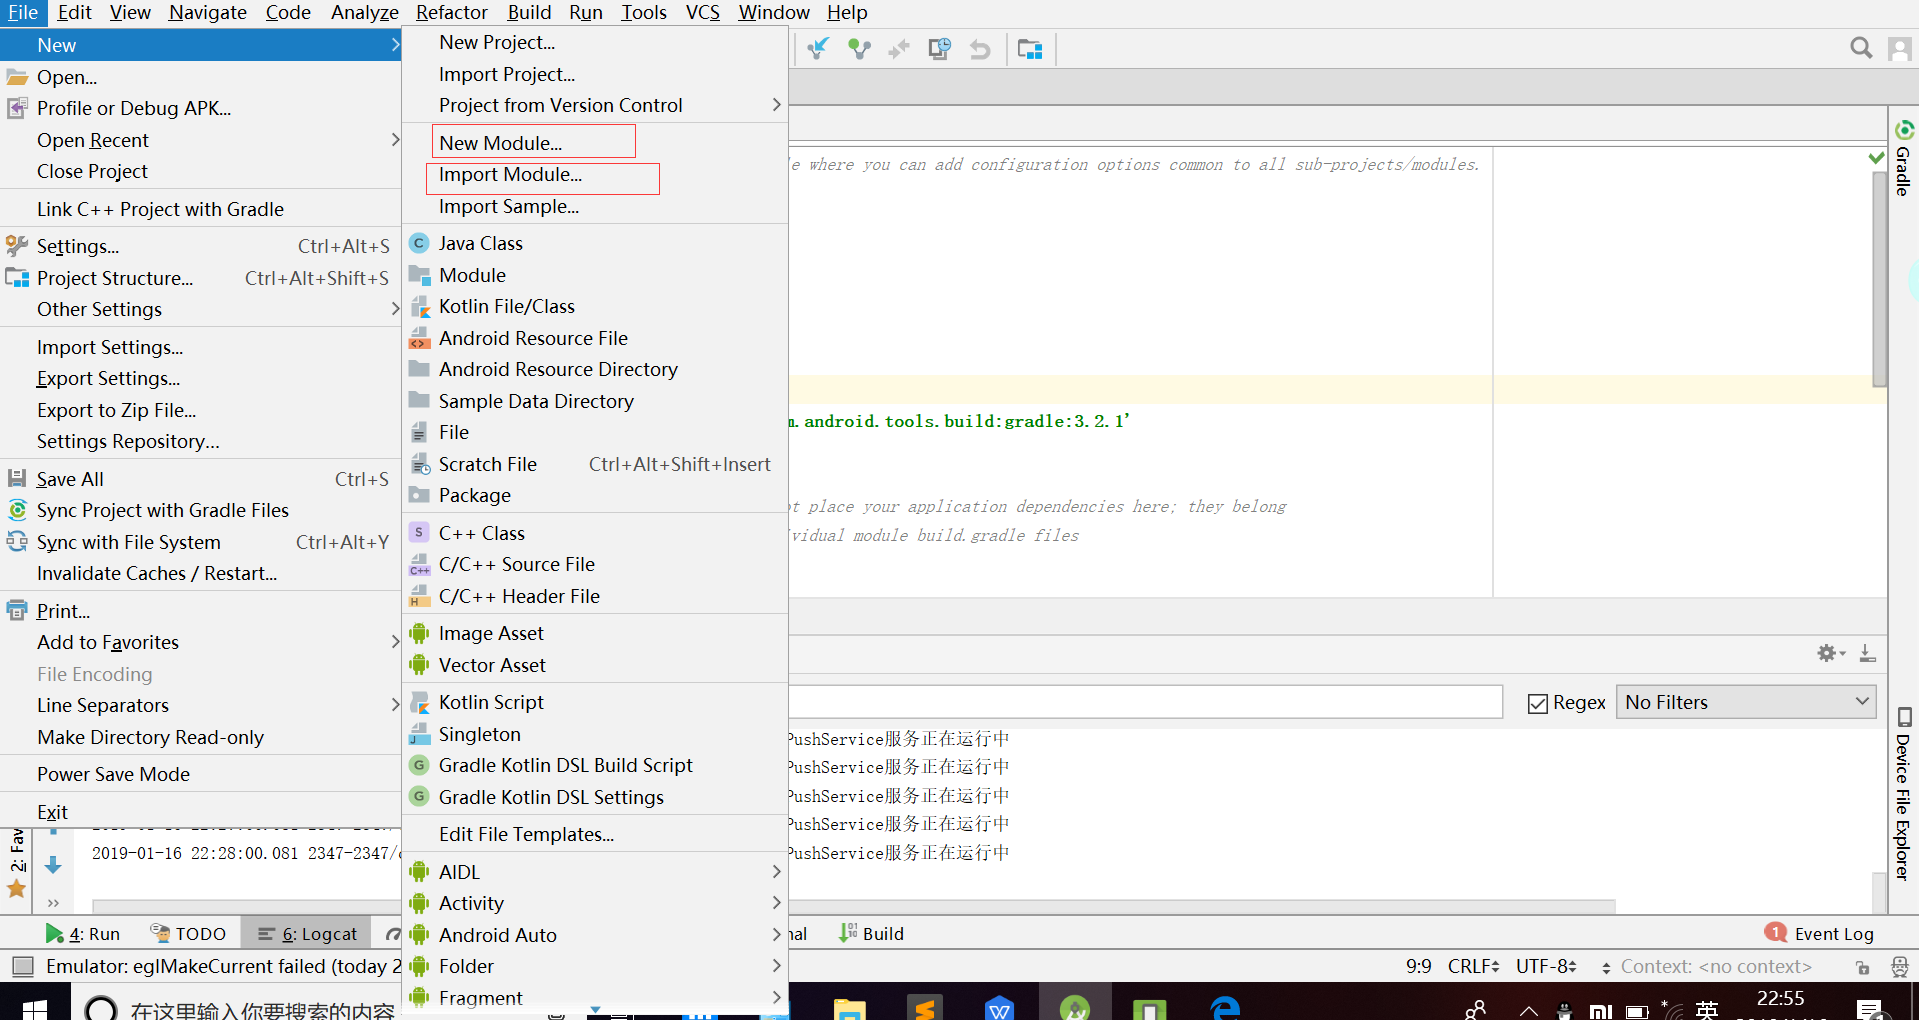Expand the Folder submenu

(594, 966)
